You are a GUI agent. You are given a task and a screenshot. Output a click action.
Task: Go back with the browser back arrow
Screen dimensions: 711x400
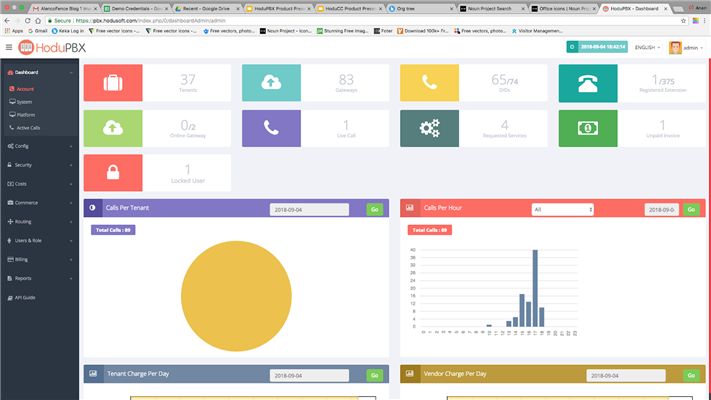[x=7, y=20]
